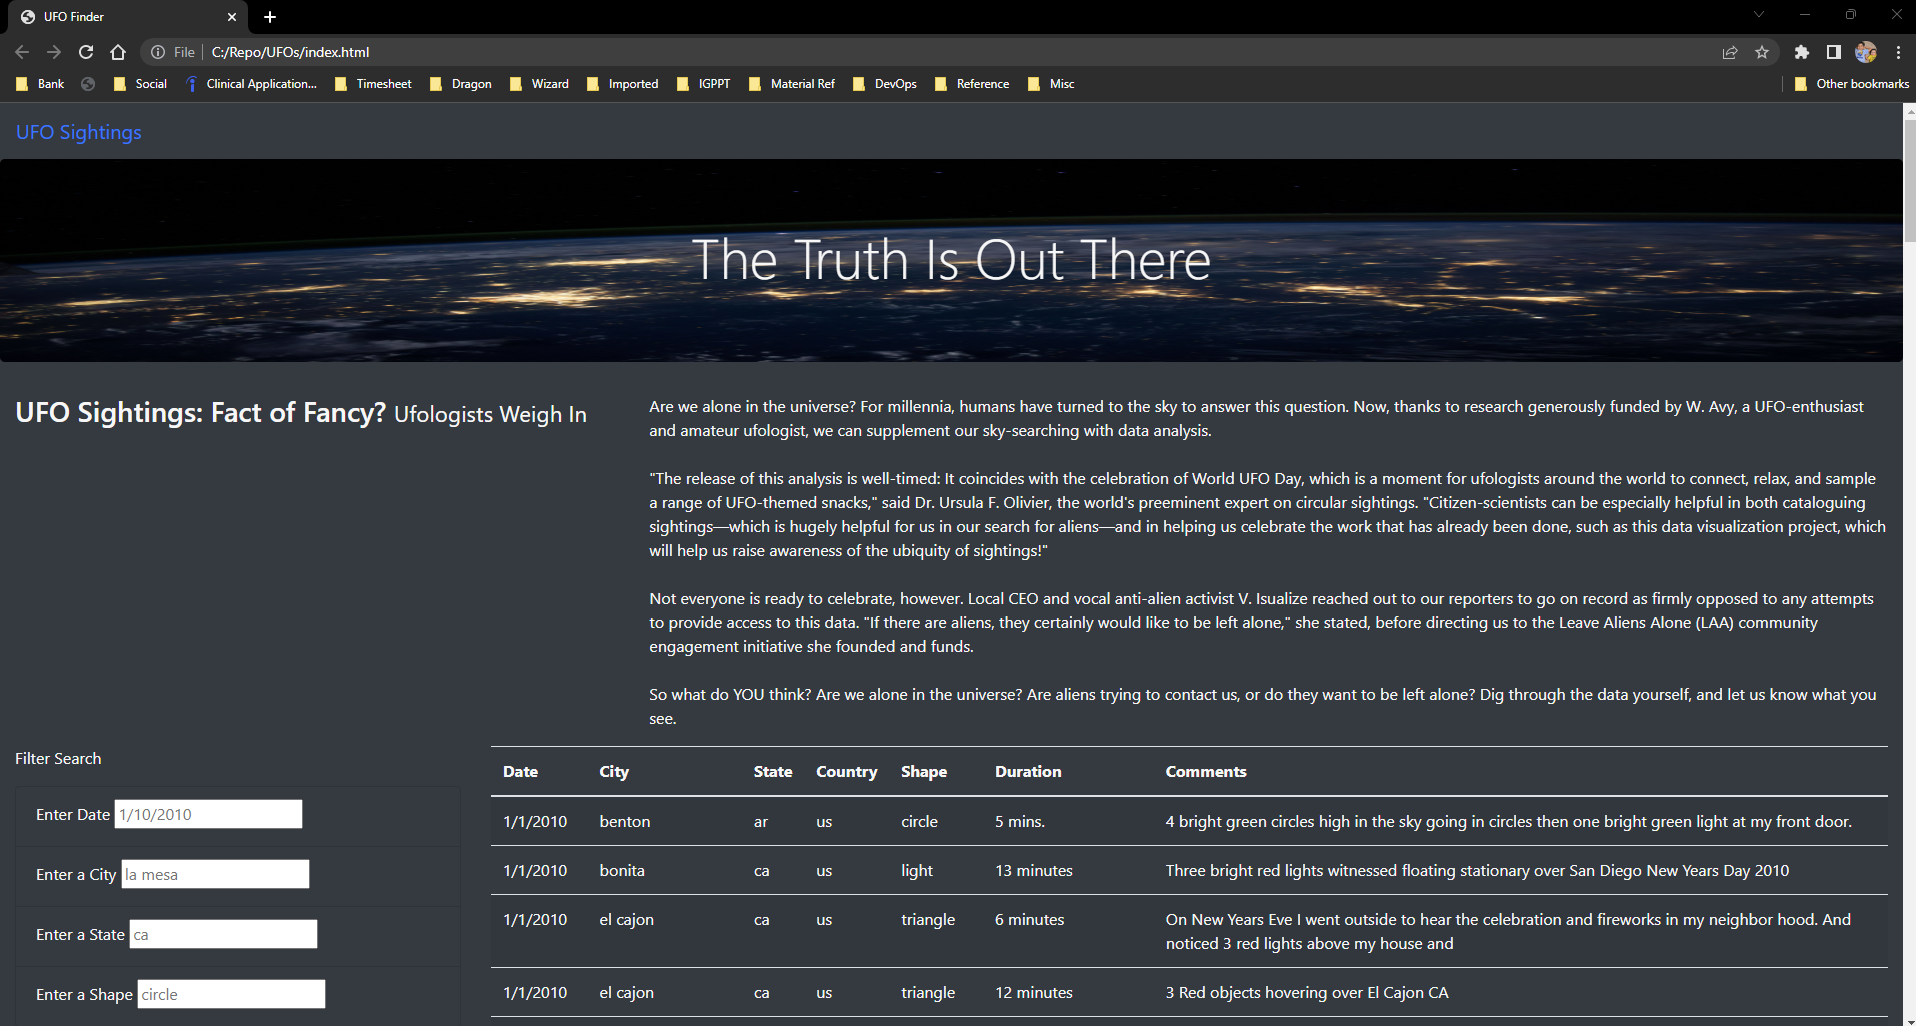Open the tab search chevron

[x=1758, y=15]
